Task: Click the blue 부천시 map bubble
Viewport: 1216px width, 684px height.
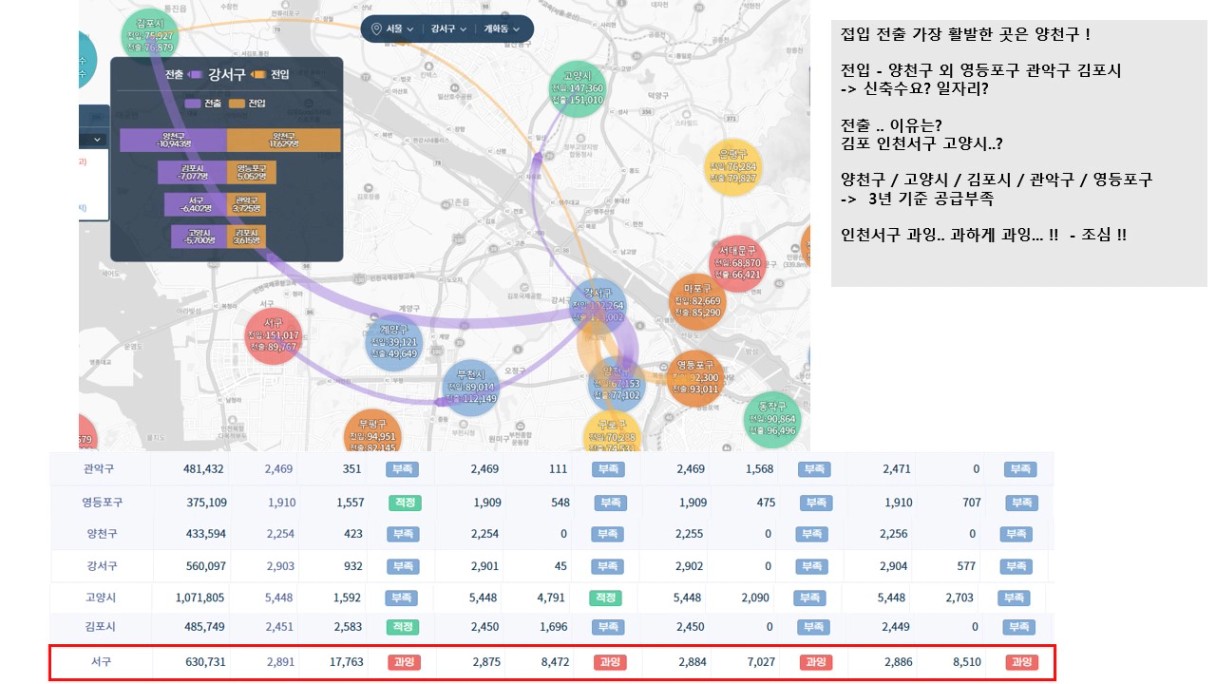Action: click(x=469, y=389)
